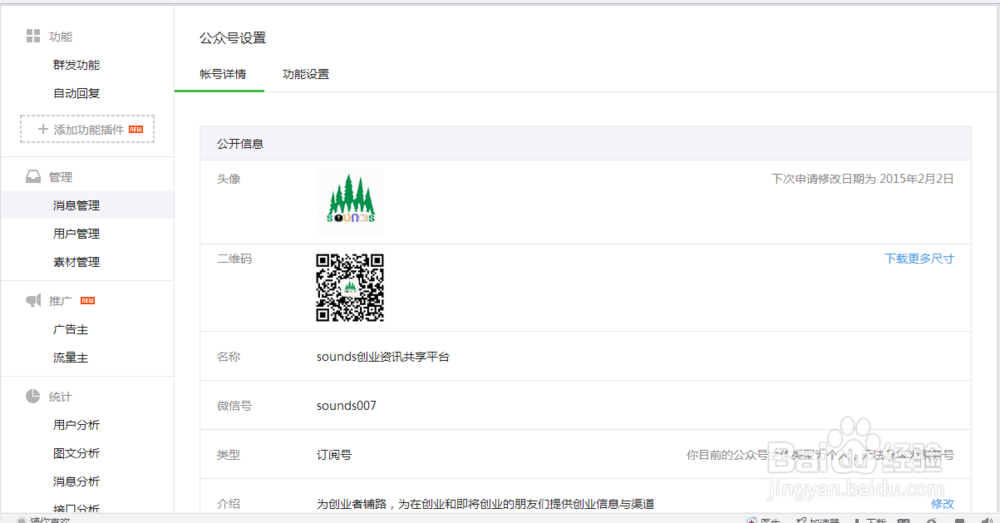Click the 下载更多尺寸 link

pyautogui.click(x=919, y=258)
